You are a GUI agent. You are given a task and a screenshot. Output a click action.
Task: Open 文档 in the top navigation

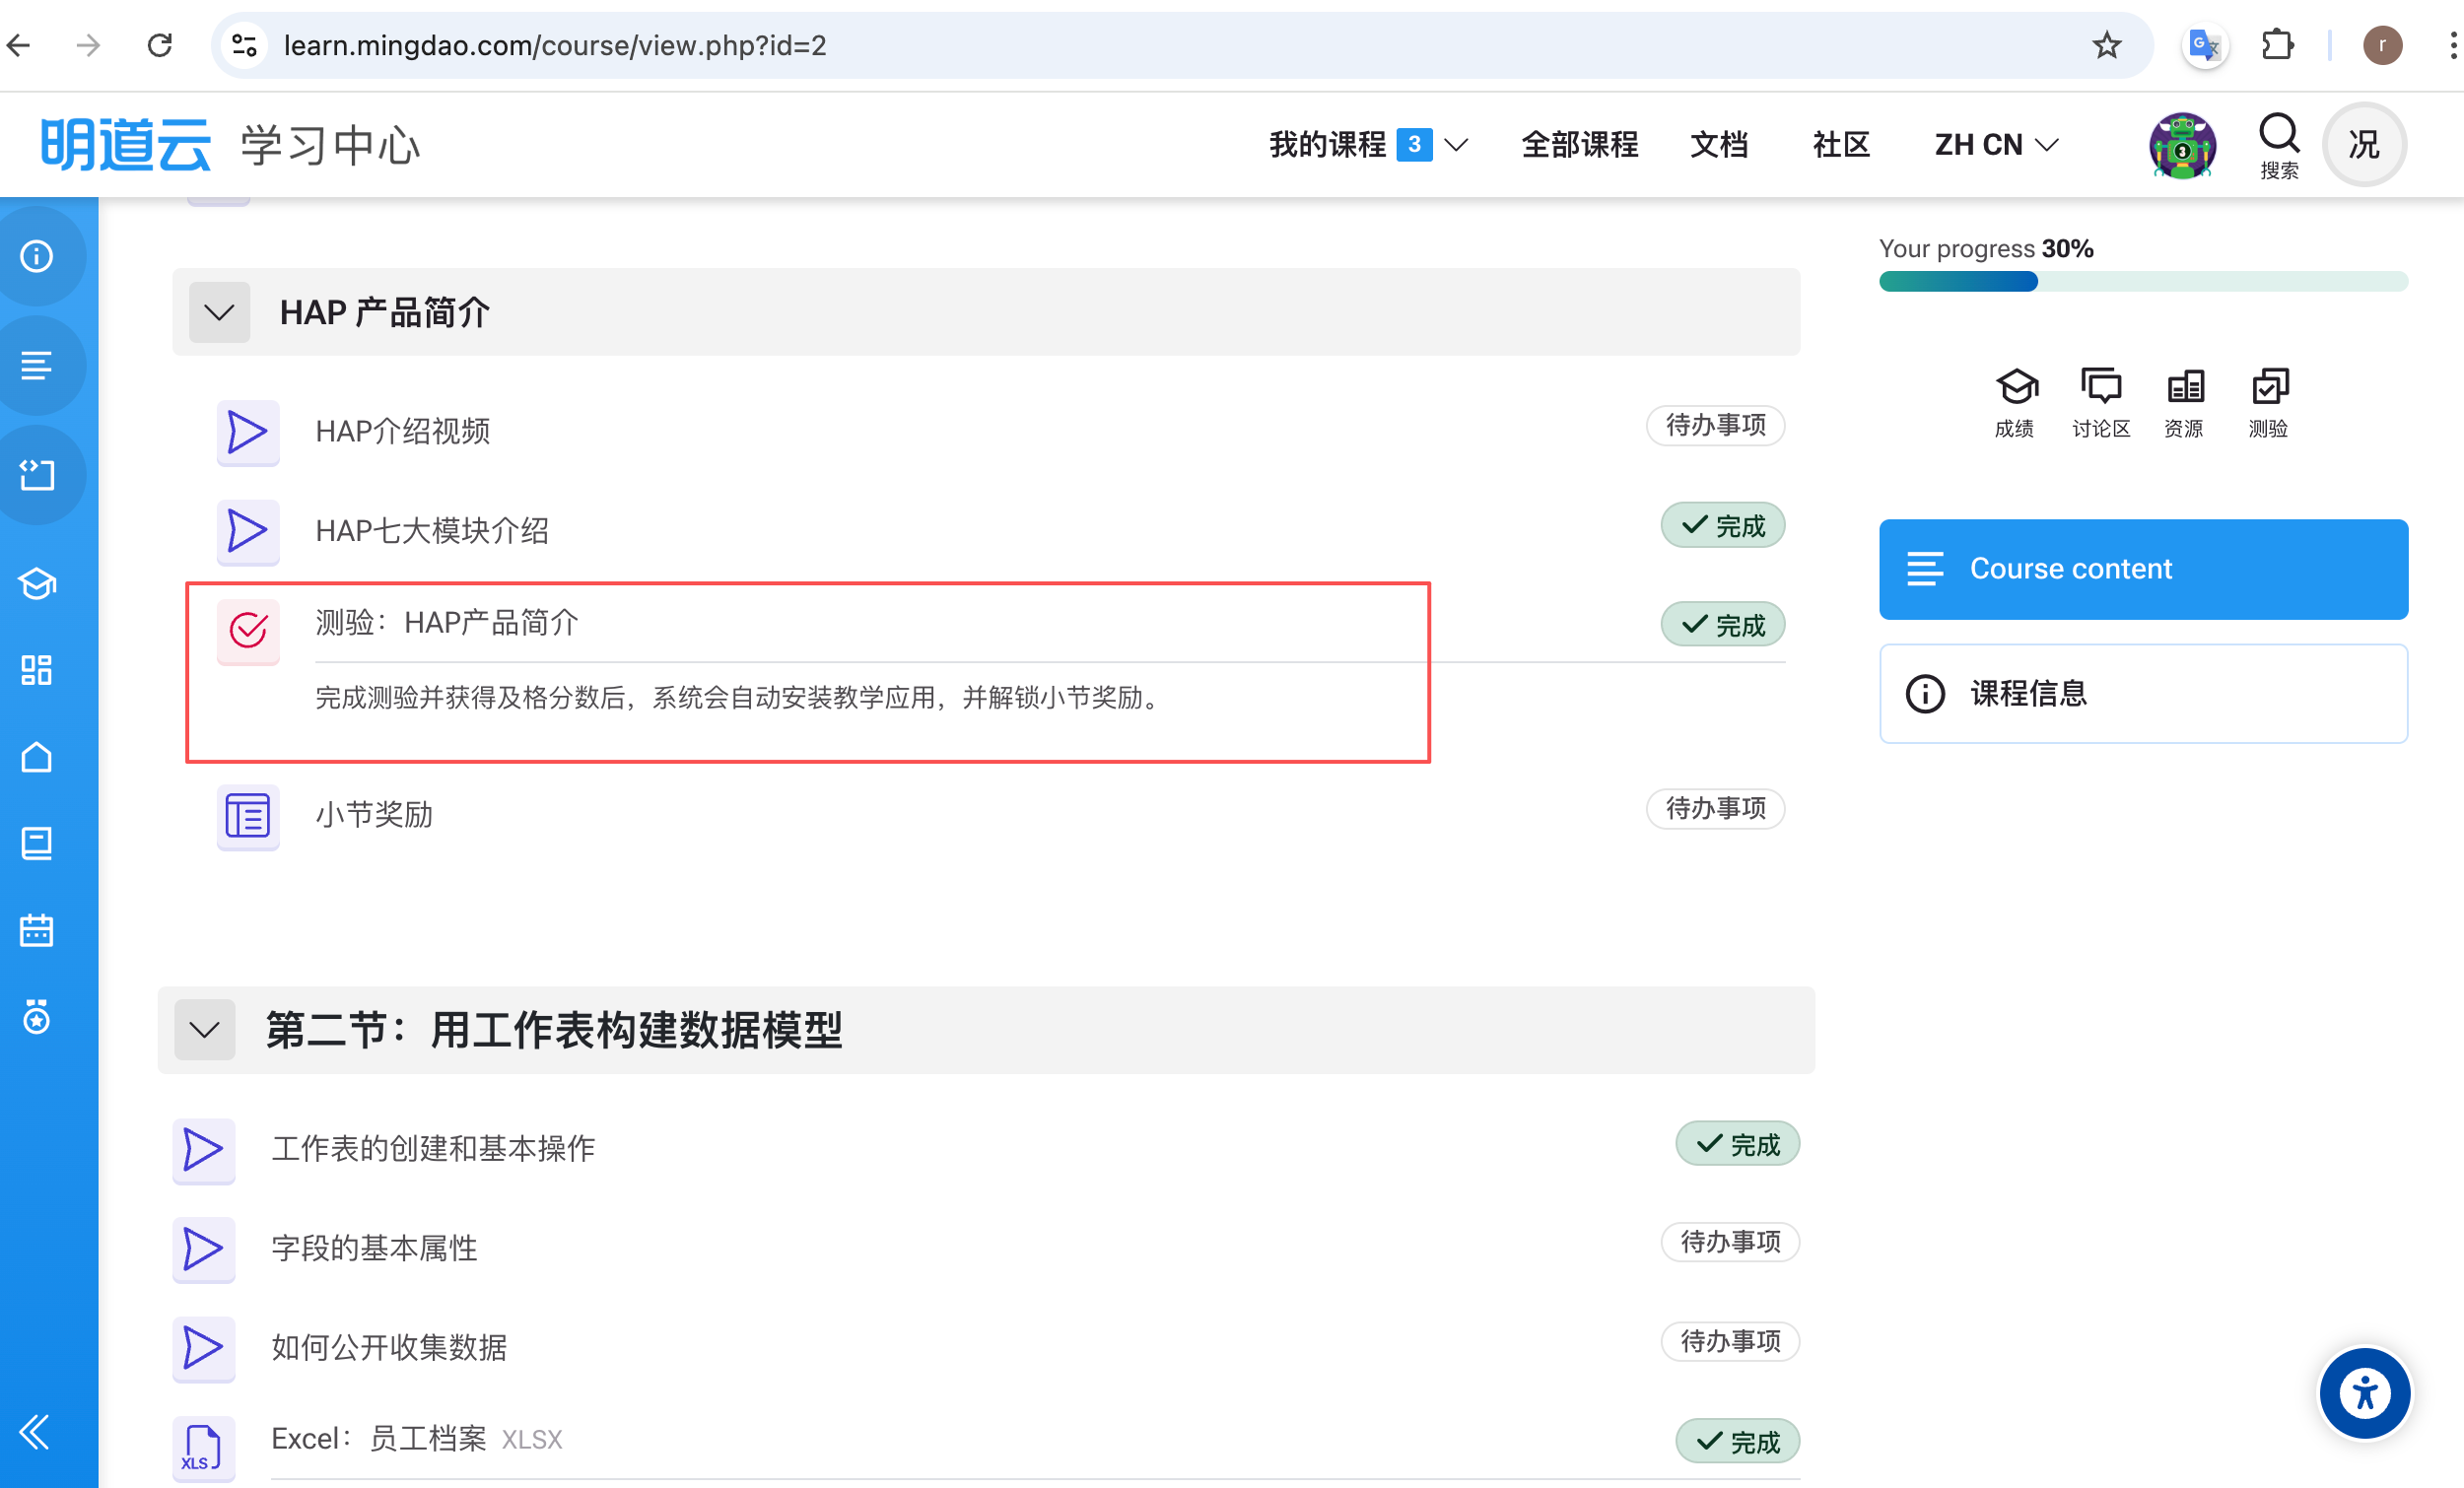[1718, 144]
